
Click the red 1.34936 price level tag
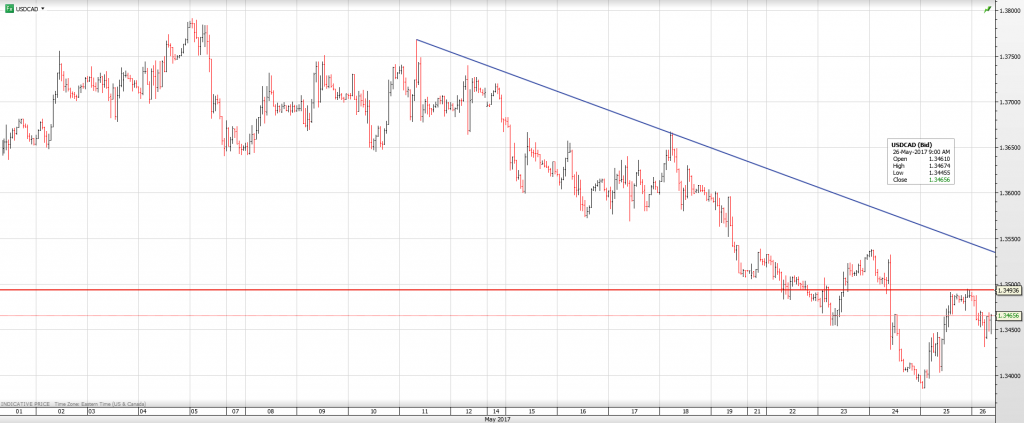click(1008, 290)
